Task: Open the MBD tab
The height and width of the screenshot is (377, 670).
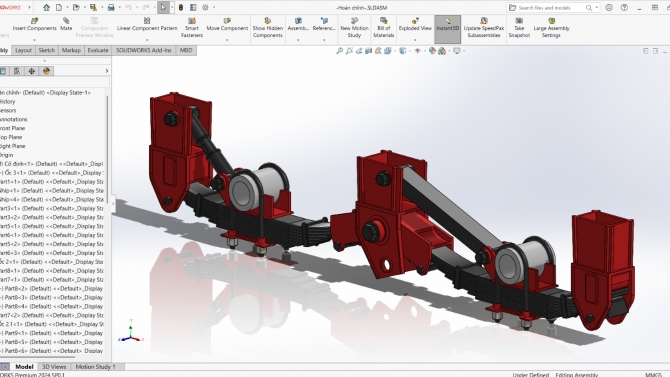Action: 186,50
